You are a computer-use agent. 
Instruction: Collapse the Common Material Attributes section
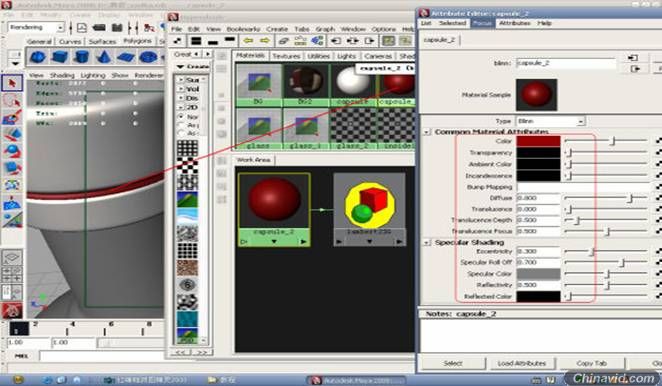coord(426,132)
